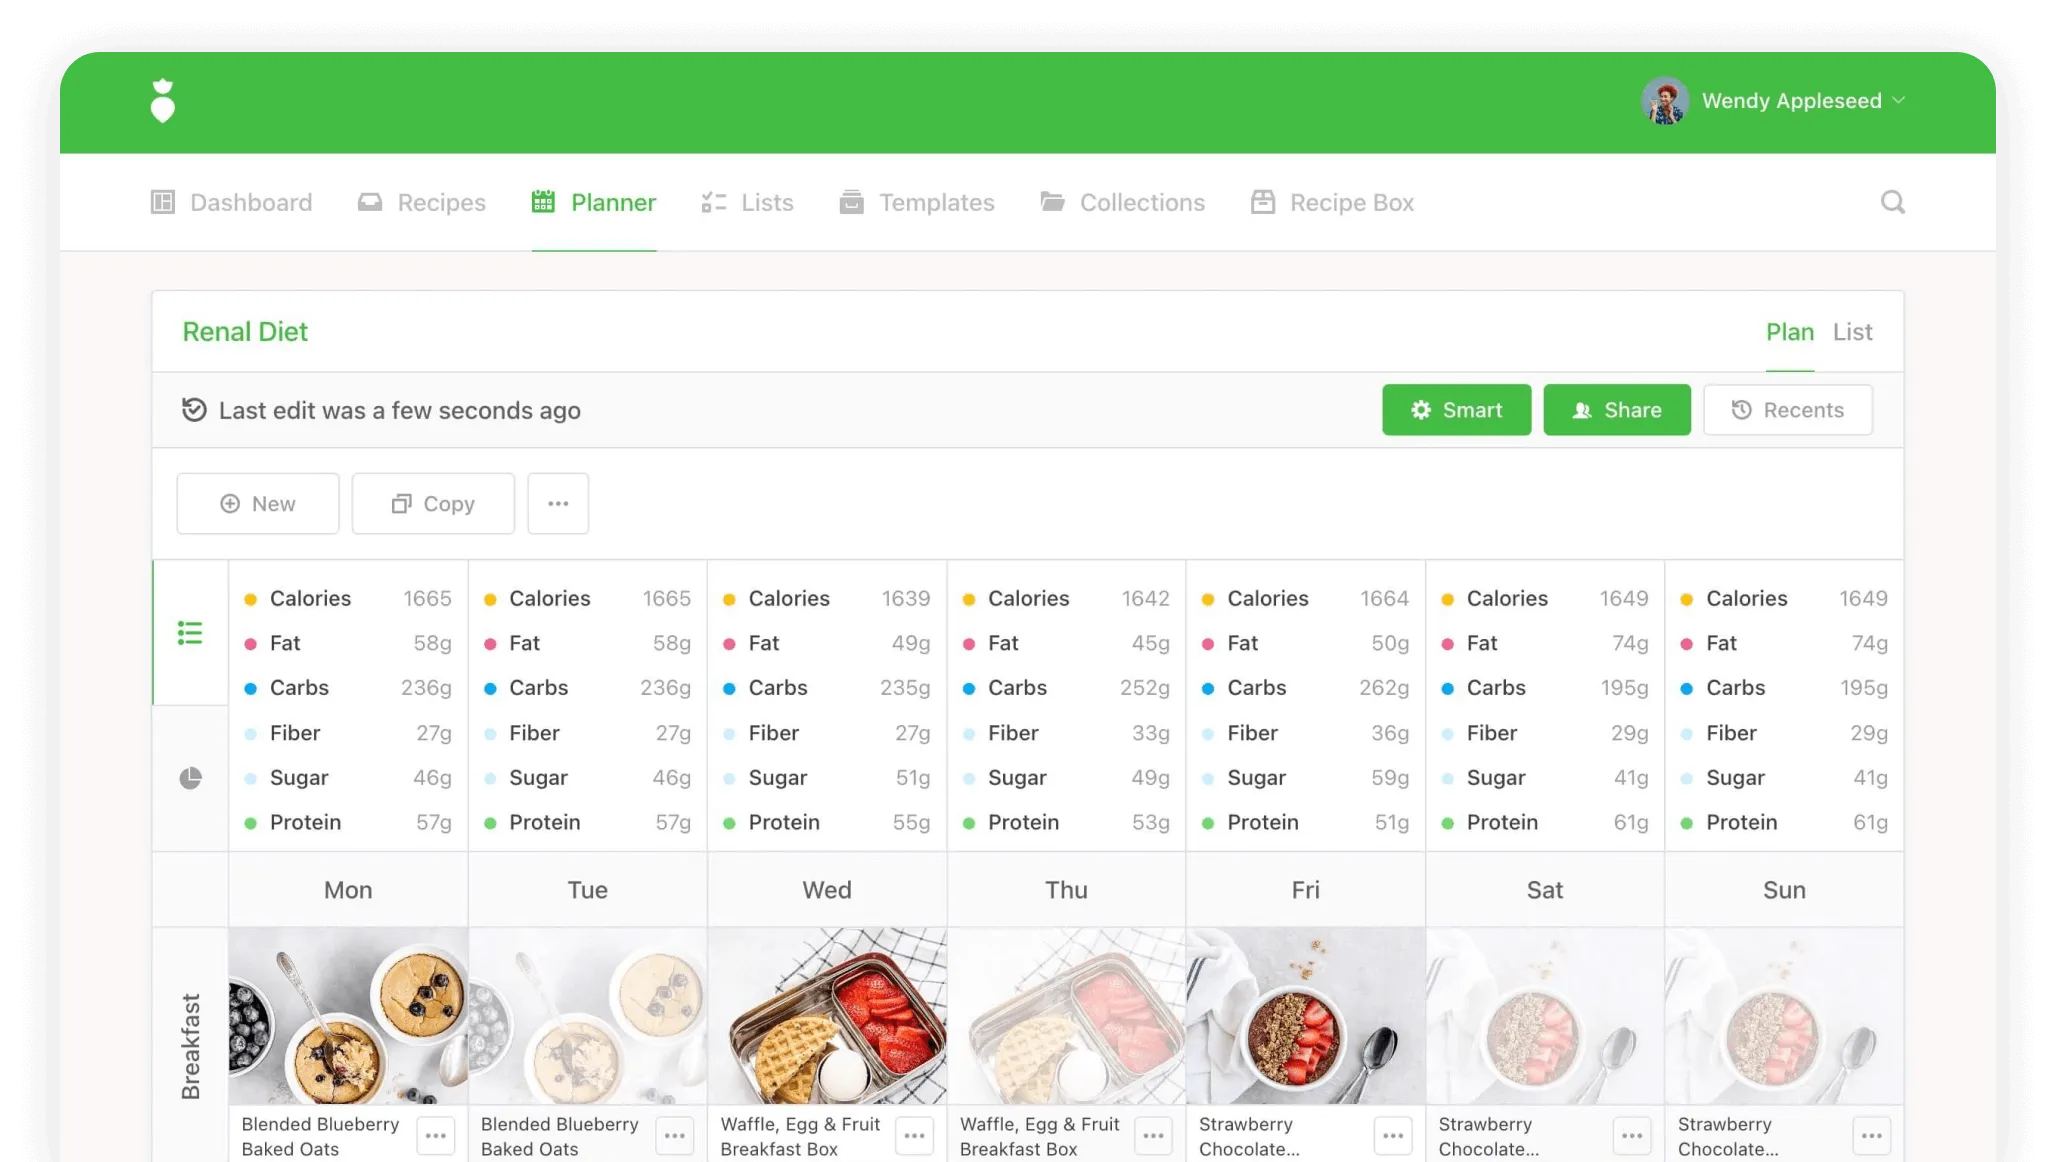
Task: Open the Recents button
Action: (x=1787, y=410)
